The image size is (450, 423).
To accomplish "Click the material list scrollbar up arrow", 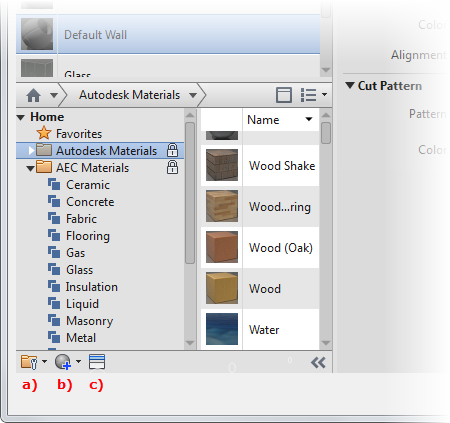I will coord(326,115).
